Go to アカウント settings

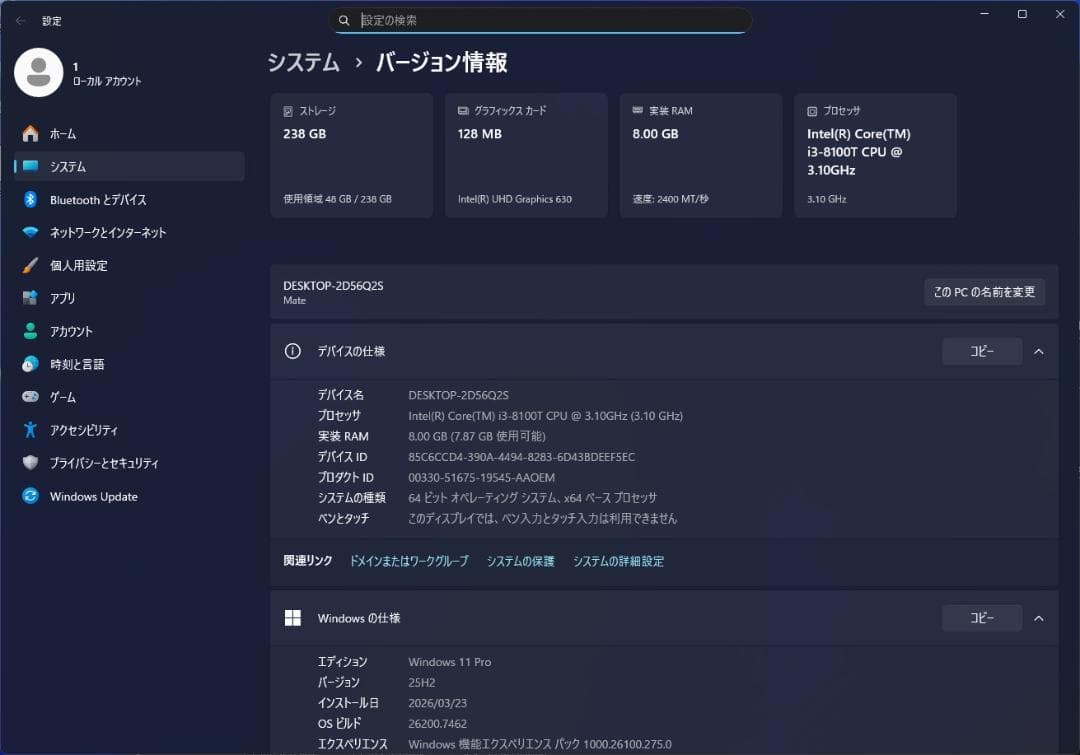[129, 331]
